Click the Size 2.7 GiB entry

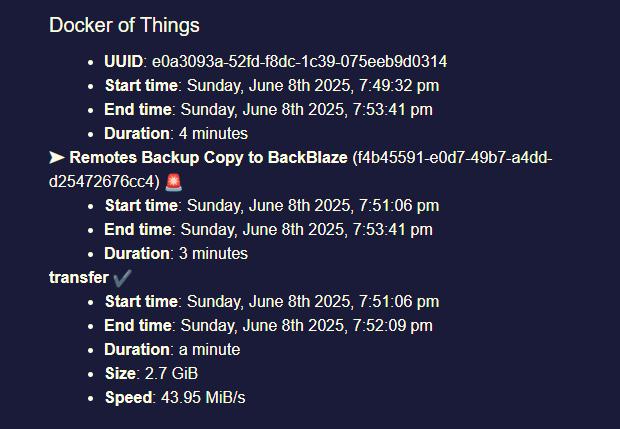click(151, 374)
